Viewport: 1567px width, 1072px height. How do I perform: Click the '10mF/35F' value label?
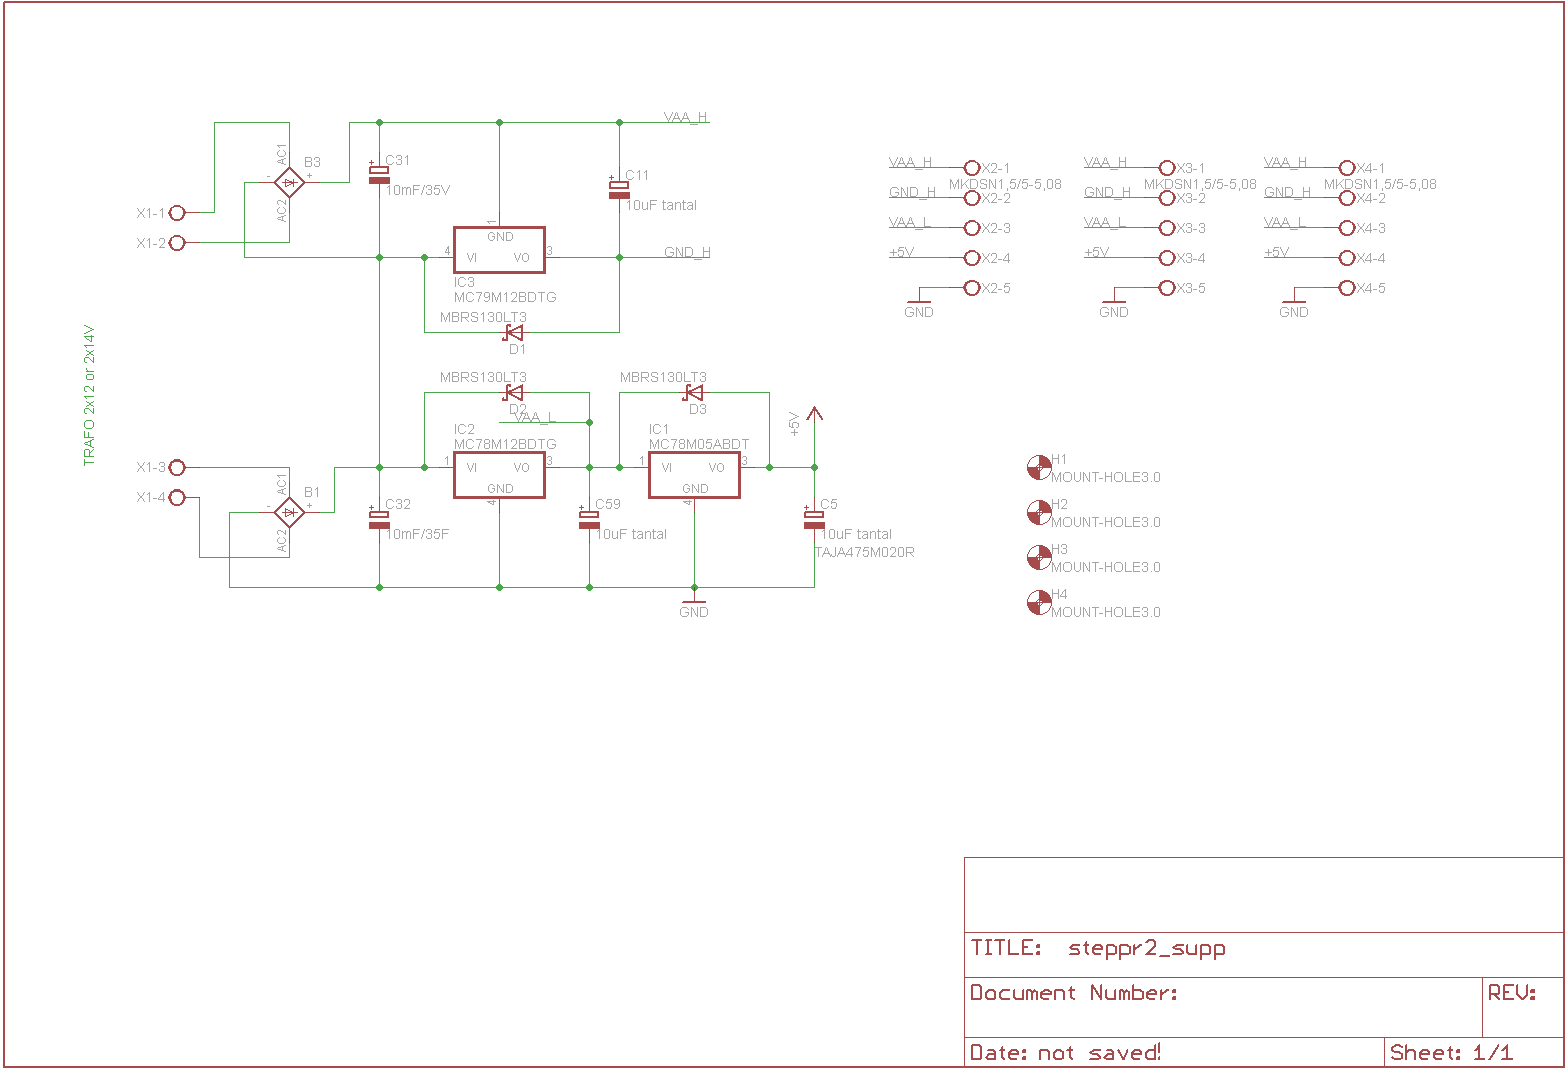418,534
